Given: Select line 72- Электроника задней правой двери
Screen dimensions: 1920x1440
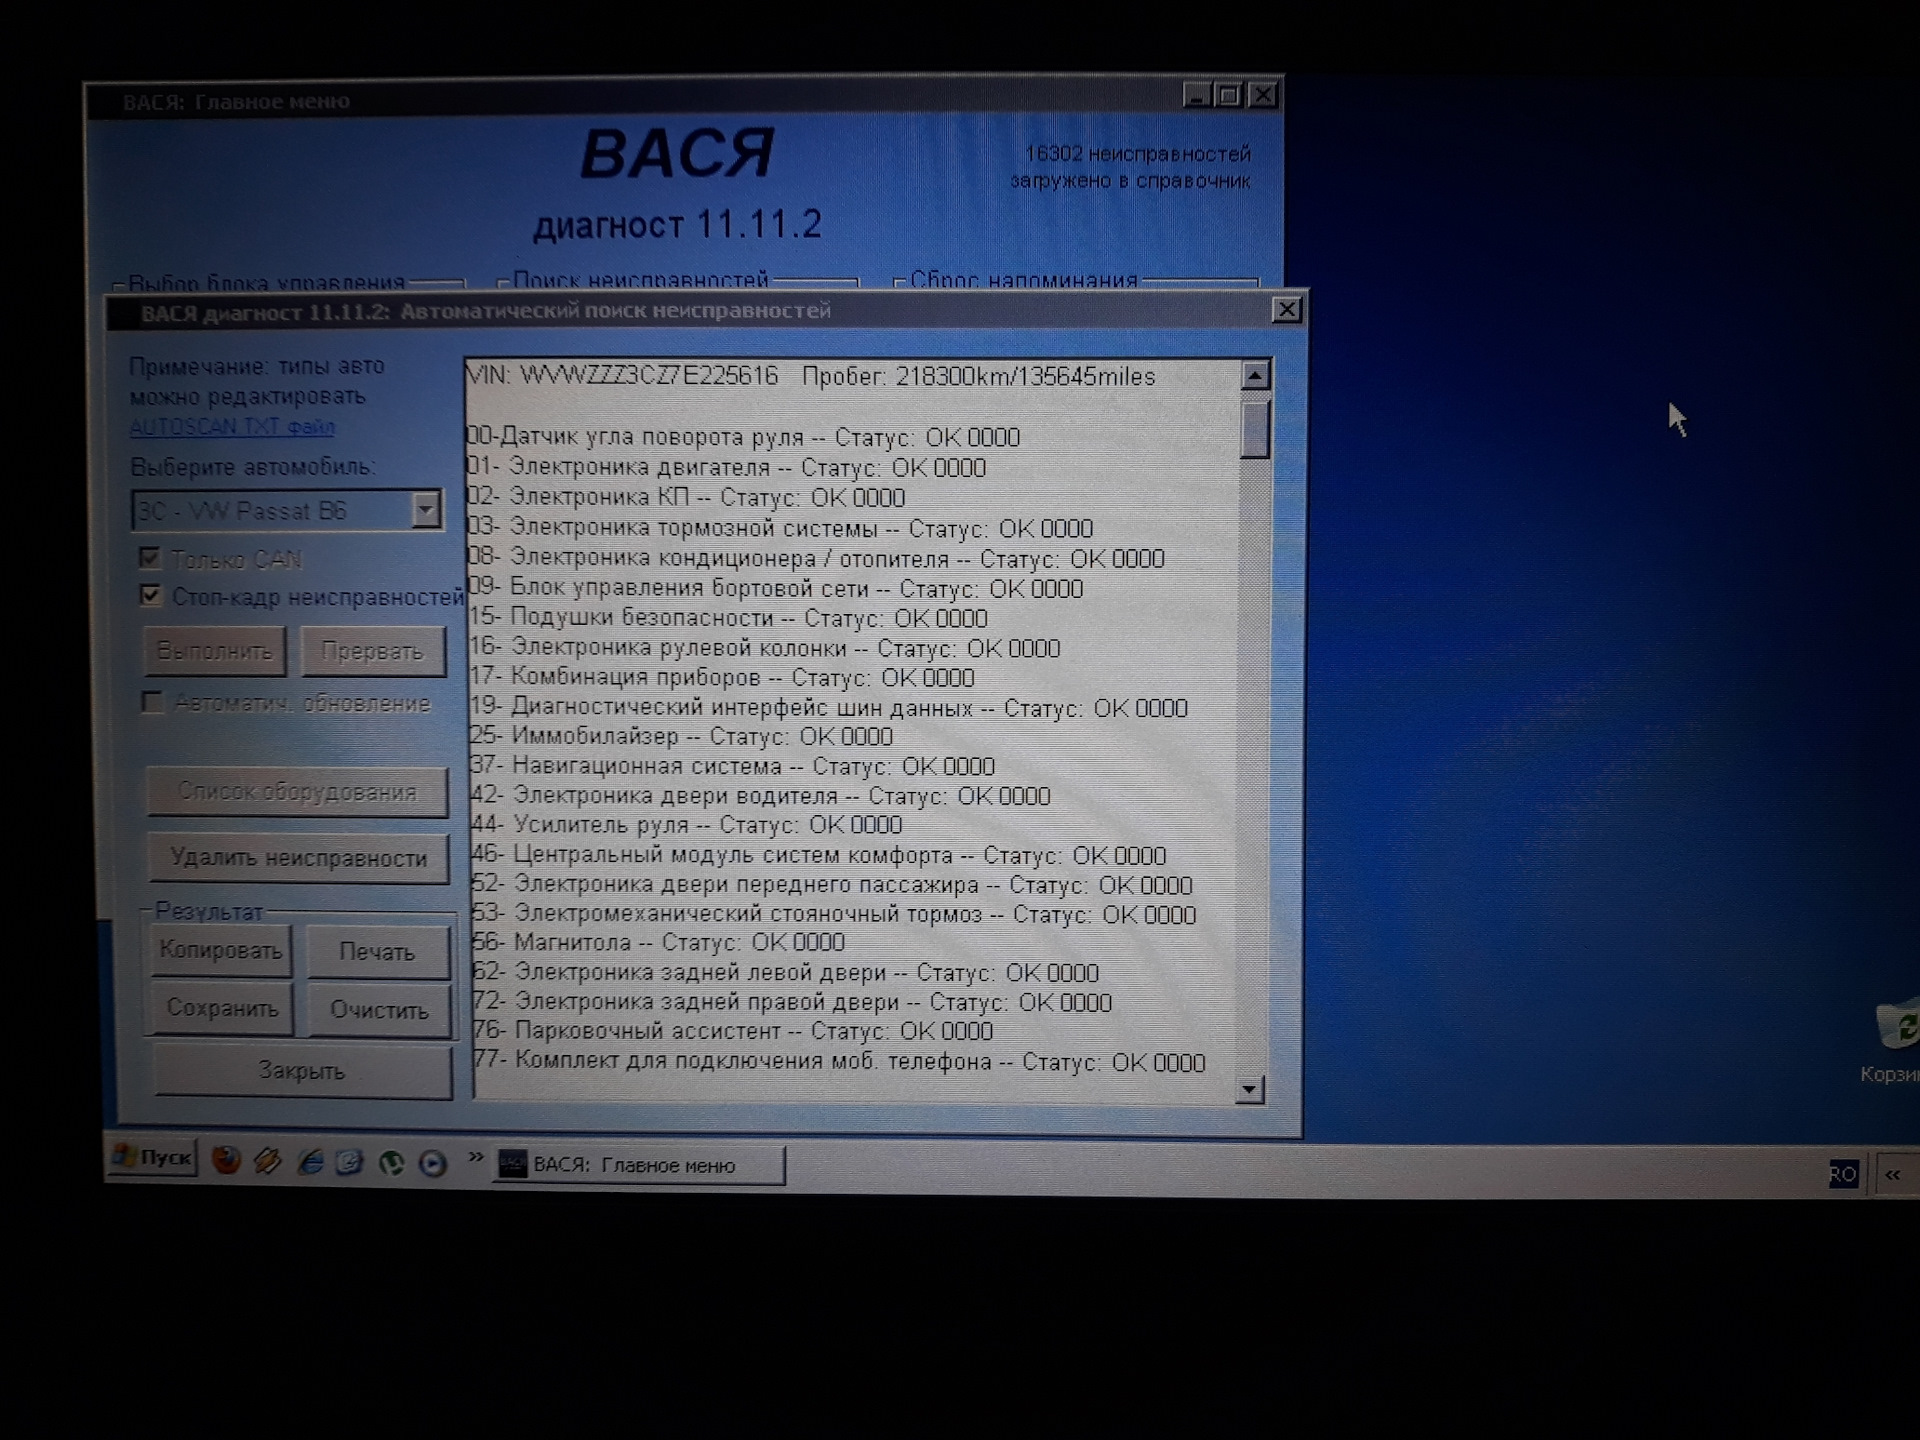Looking at the screenshot, I should [792, 1002].
